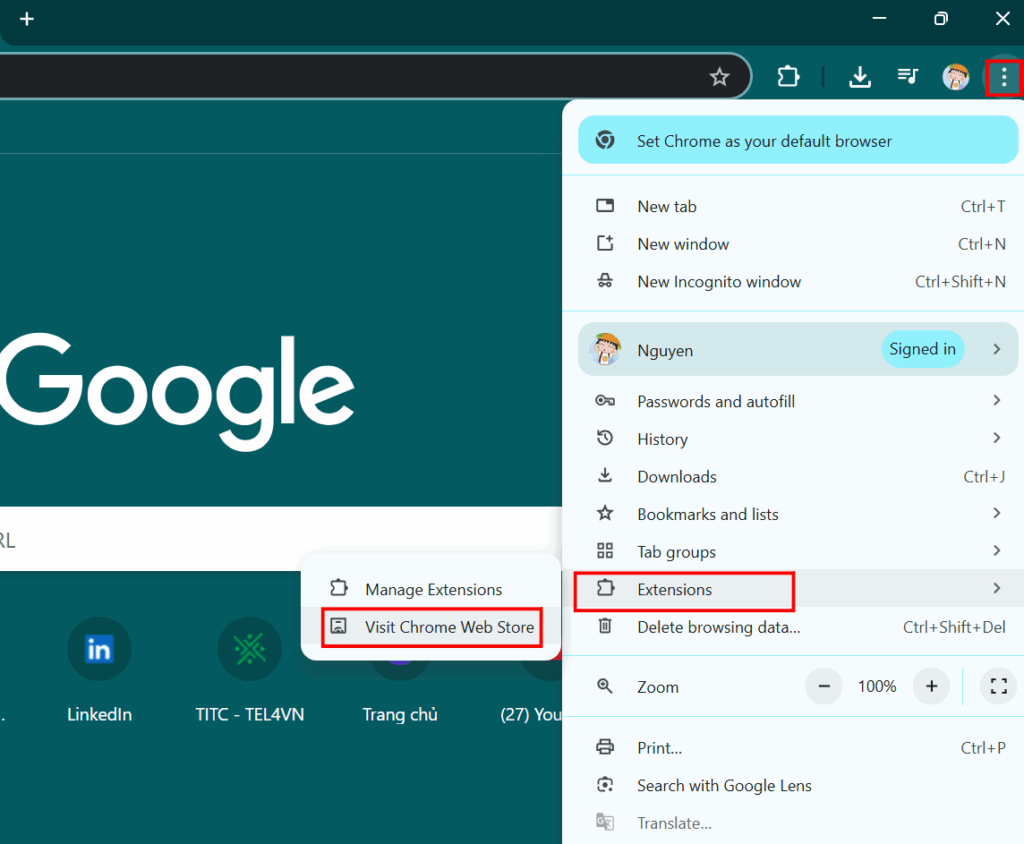
Task: Click the Extensions puzzle icon in the menu
Action: click(605, 588)
